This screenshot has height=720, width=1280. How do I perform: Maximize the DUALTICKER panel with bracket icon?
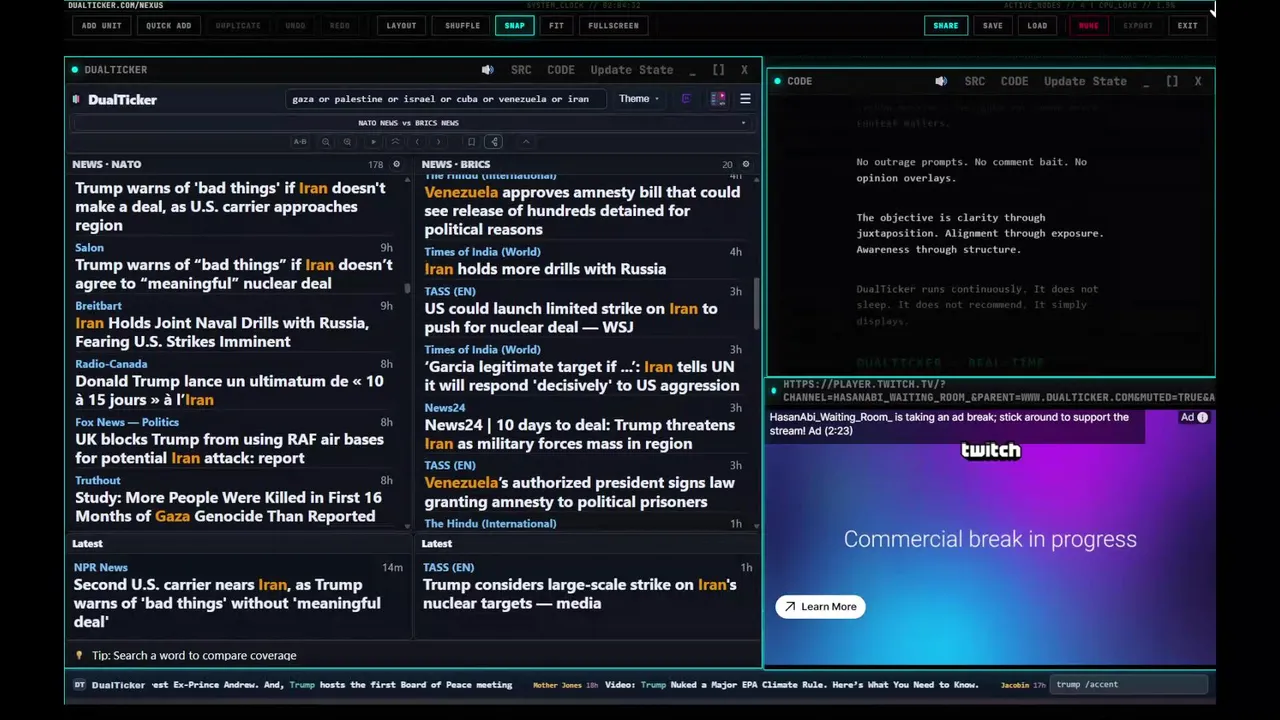718,70
